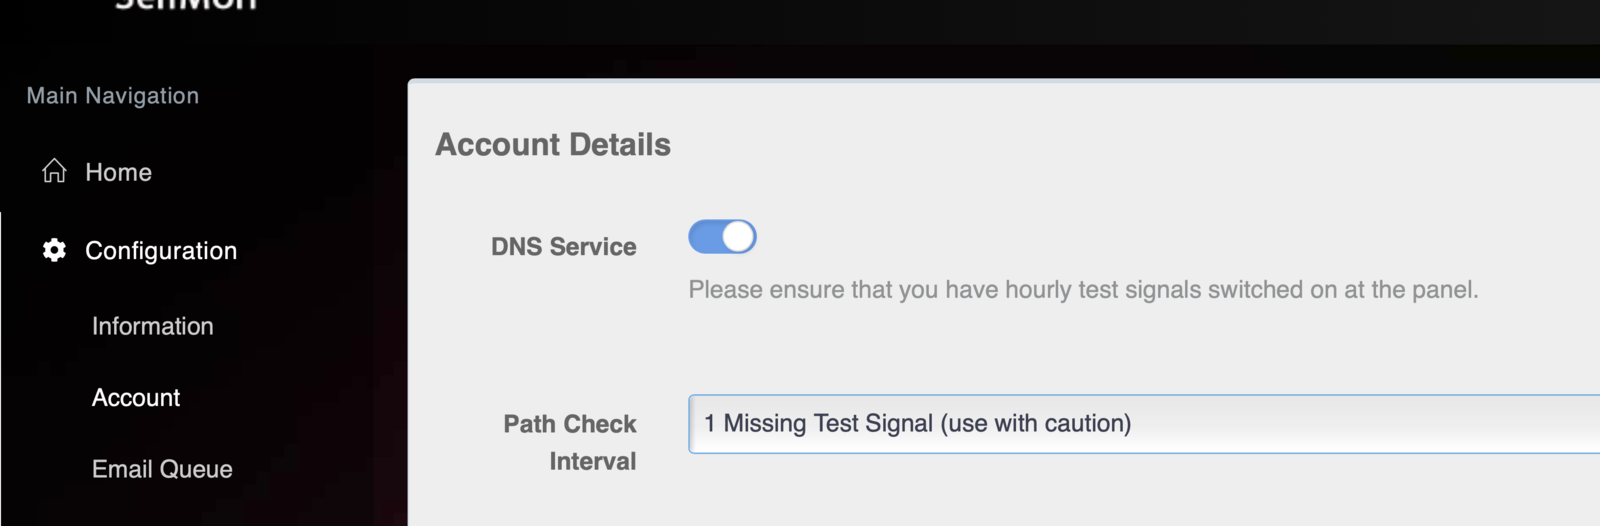Click the white knob of DNS Service switch
This screenshot has height=526, width=1600.
pyautogui.click(x=738, y=237)
